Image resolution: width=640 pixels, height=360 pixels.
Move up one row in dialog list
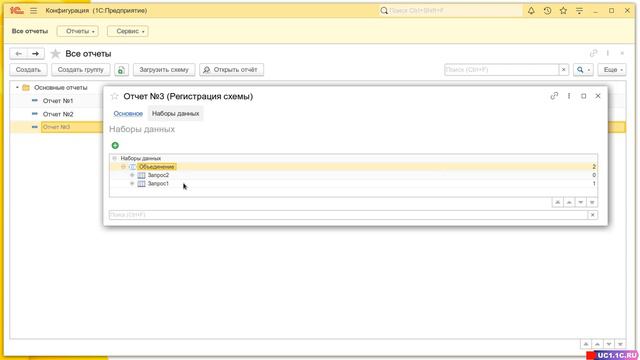click(x=569, y=202)
